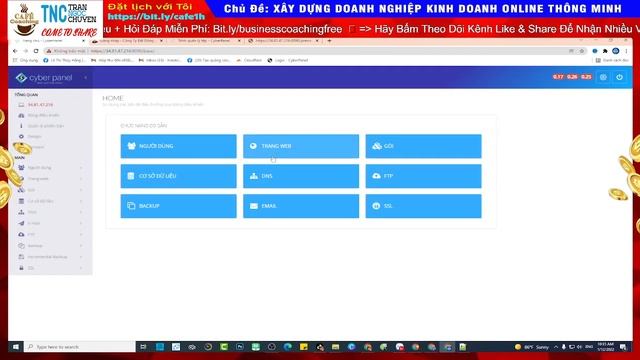Click the version info icon in sidebar
Viewport: 640px width, 360px height.
21,126
